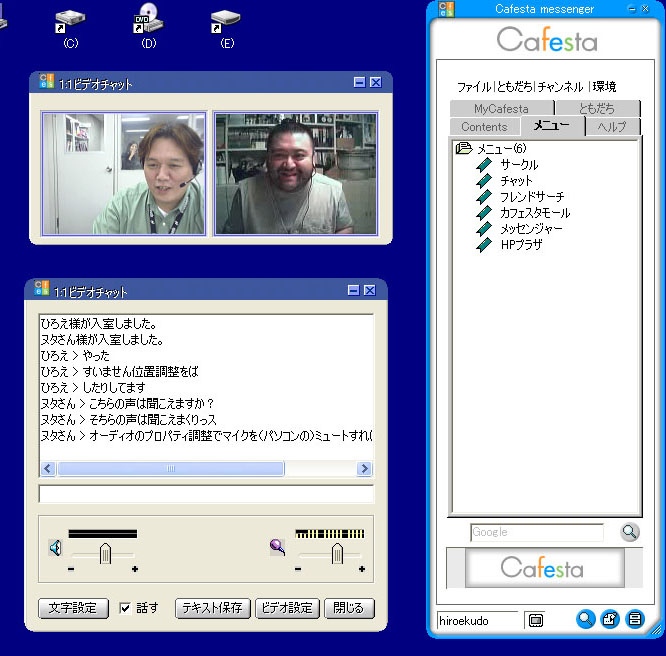The width and height of the screenshot is (666, 656).
Task: Select the メニュー tab
Action: pyautogui.click(x=552, y=126)
